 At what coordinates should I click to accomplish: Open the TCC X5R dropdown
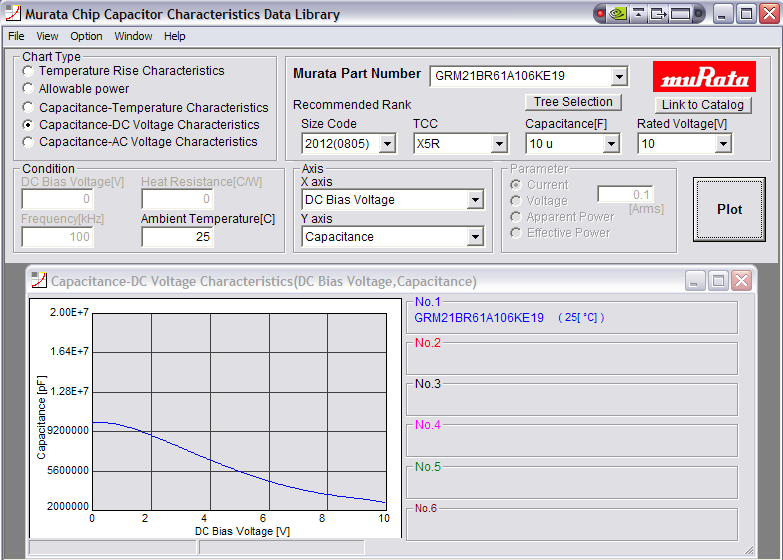(x=499, y=144)
